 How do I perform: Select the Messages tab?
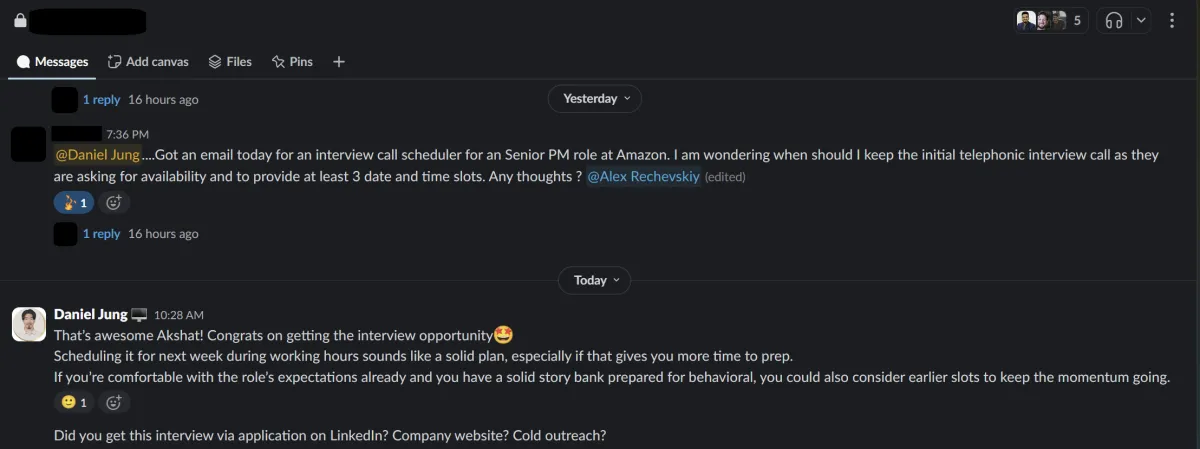[x=53, y=62]
